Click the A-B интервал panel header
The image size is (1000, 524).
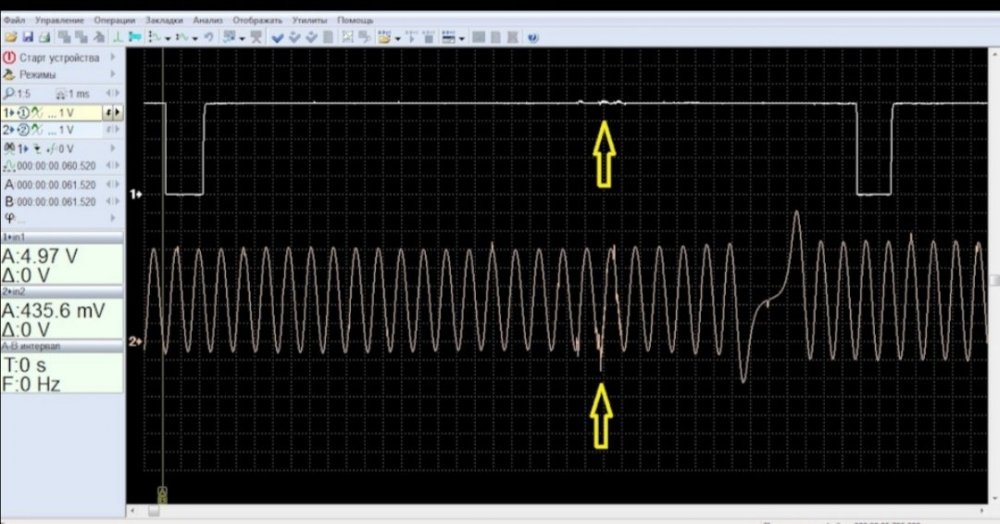[62, 346]
